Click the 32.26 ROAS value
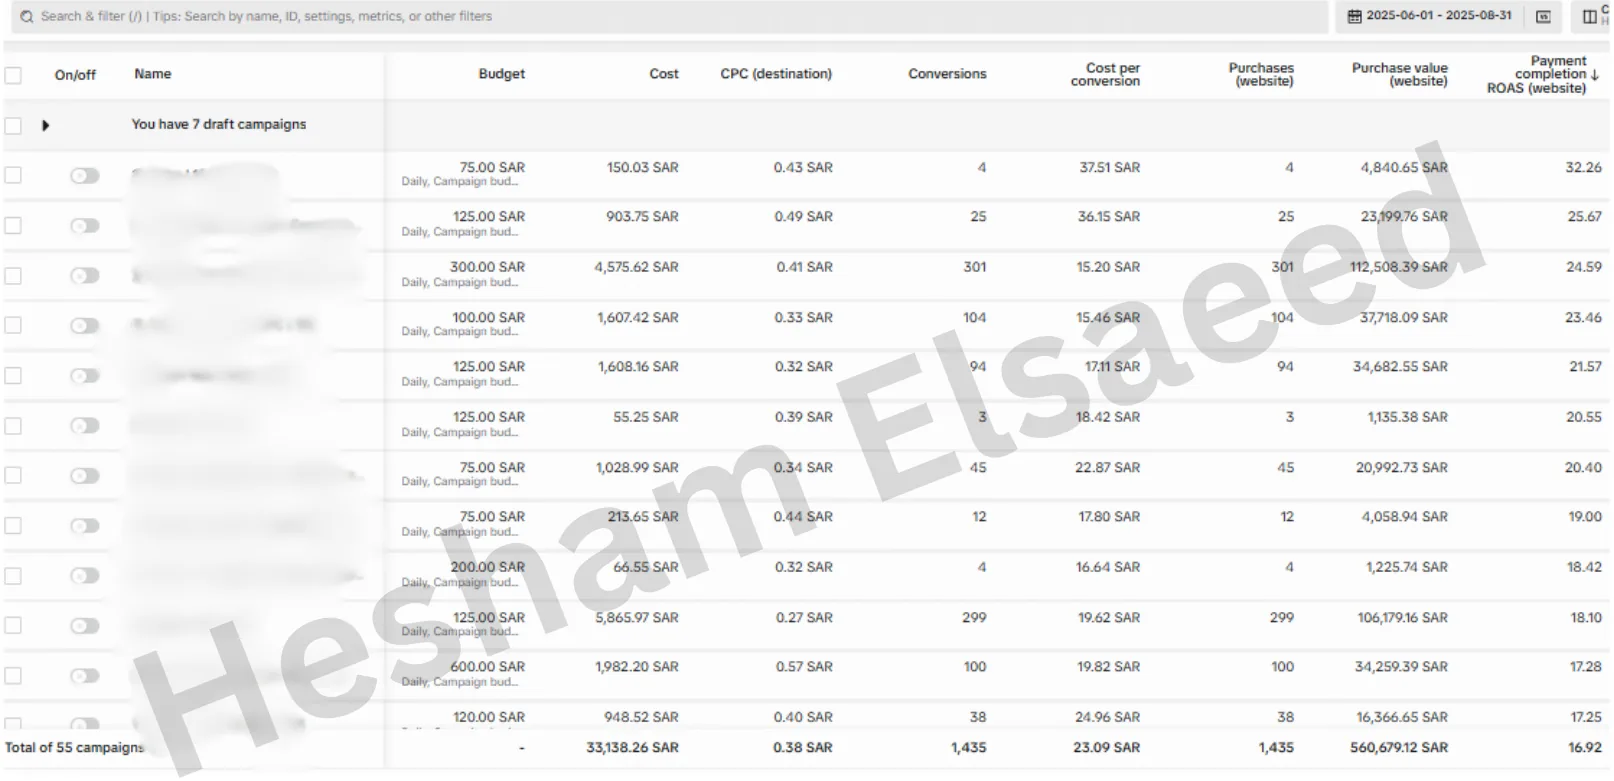This screenshot has width=1614, height=781. pos(1583,167)
